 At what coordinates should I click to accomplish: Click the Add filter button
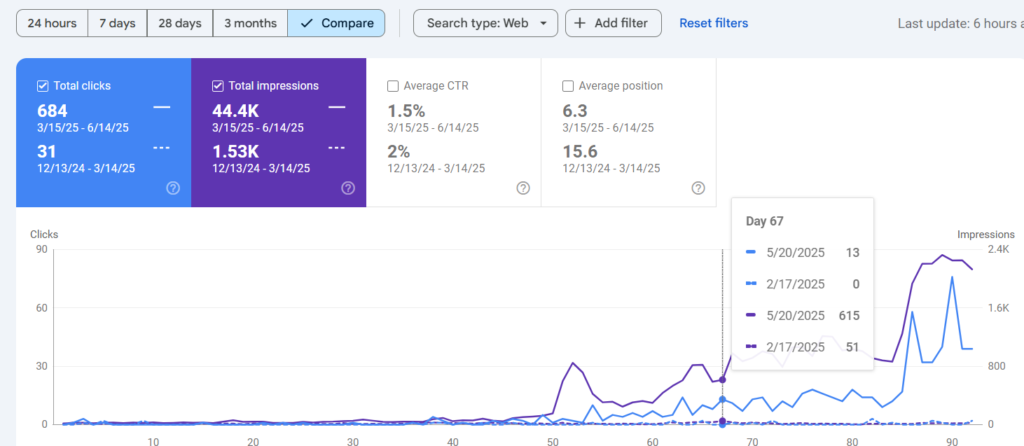click(x=613, y=23)
